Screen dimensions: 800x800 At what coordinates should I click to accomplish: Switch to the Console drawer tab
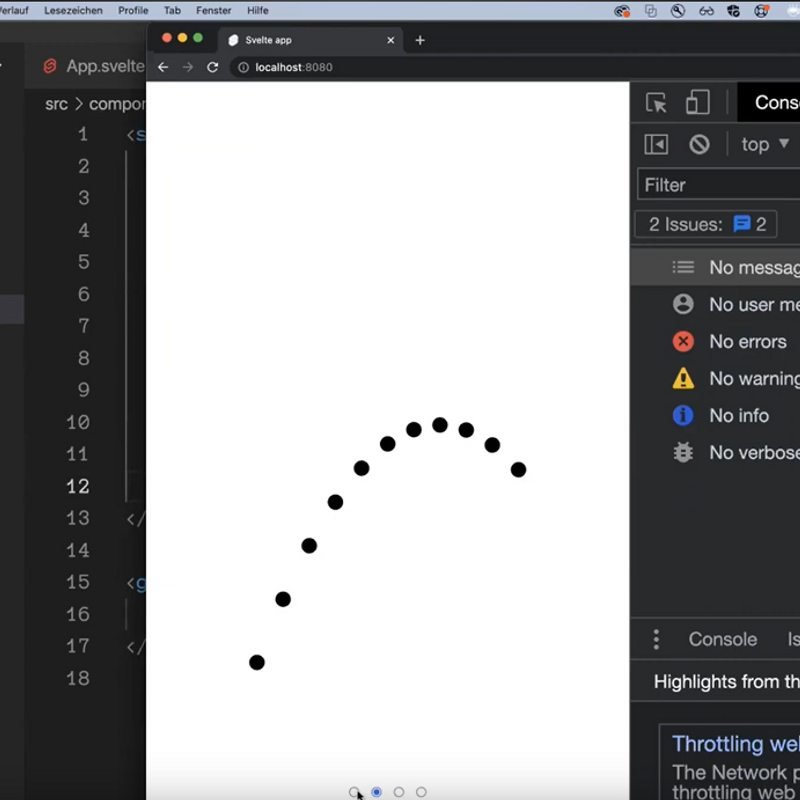click(x=722, y=639)
